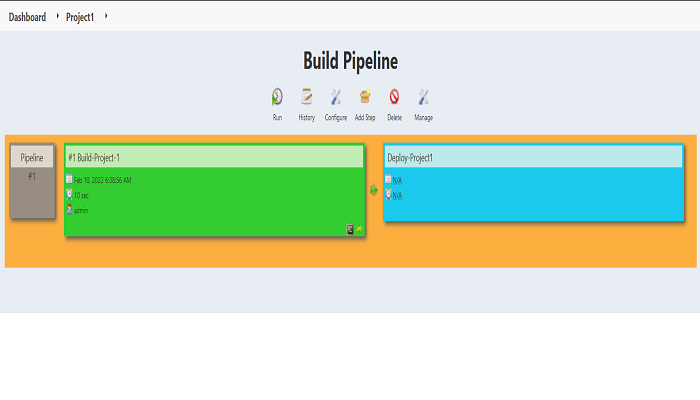Click the calendar icon in Deploy-Project1
This screenshot has height=400, width=700.
pyautogui.click(x=388, y=179)
